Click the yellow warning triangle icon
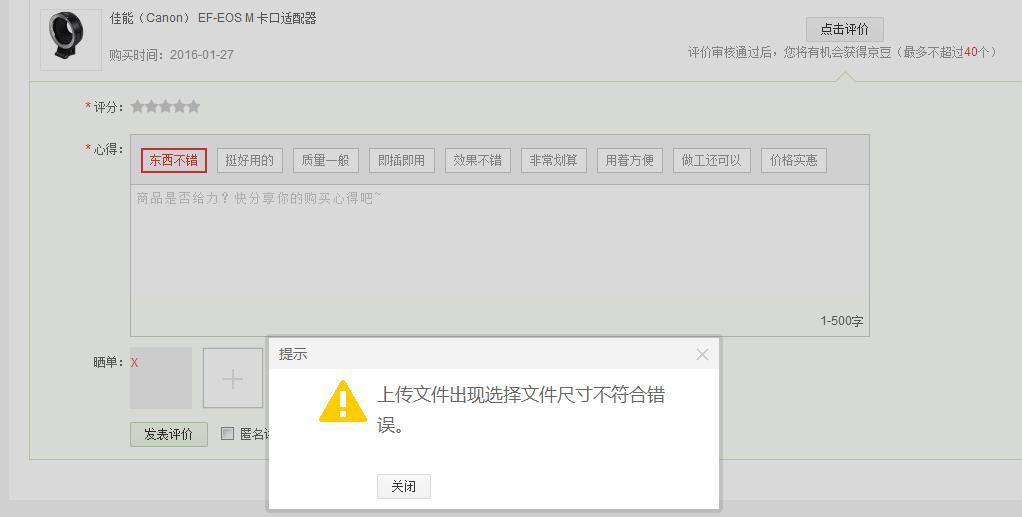This screenshot has height=517, width=1022. point(343,402)
